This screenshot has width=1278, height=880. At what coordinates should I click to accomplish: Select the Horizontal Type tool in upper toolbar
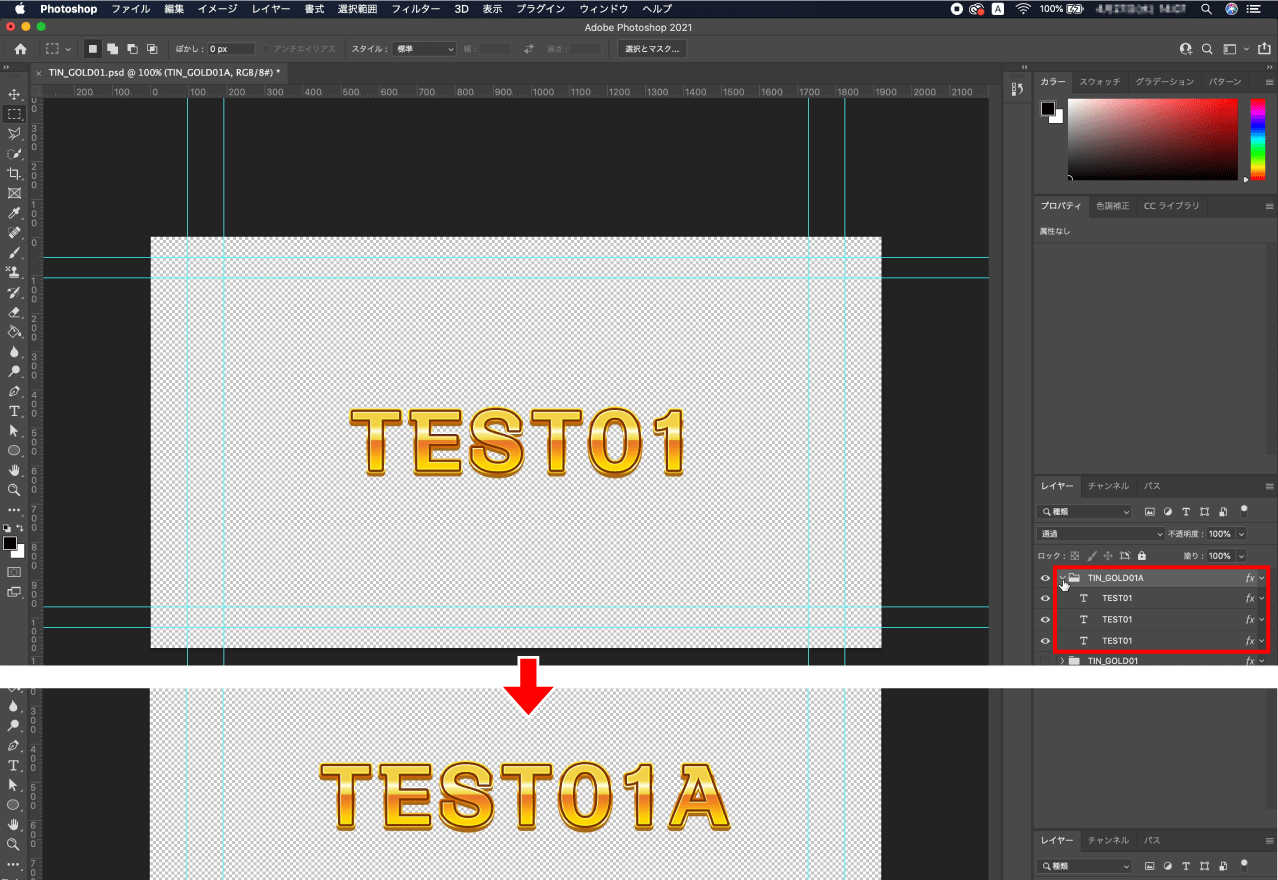[x=14, y=411]
